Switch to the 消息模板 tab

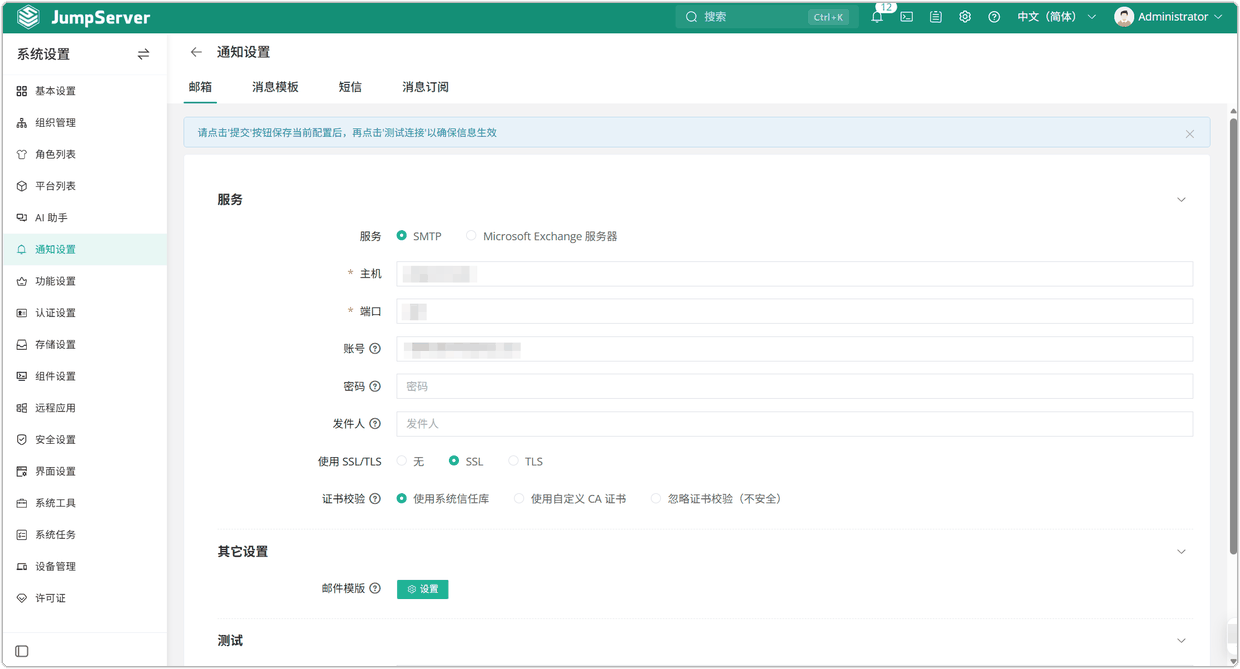click(x=275, y=87)
